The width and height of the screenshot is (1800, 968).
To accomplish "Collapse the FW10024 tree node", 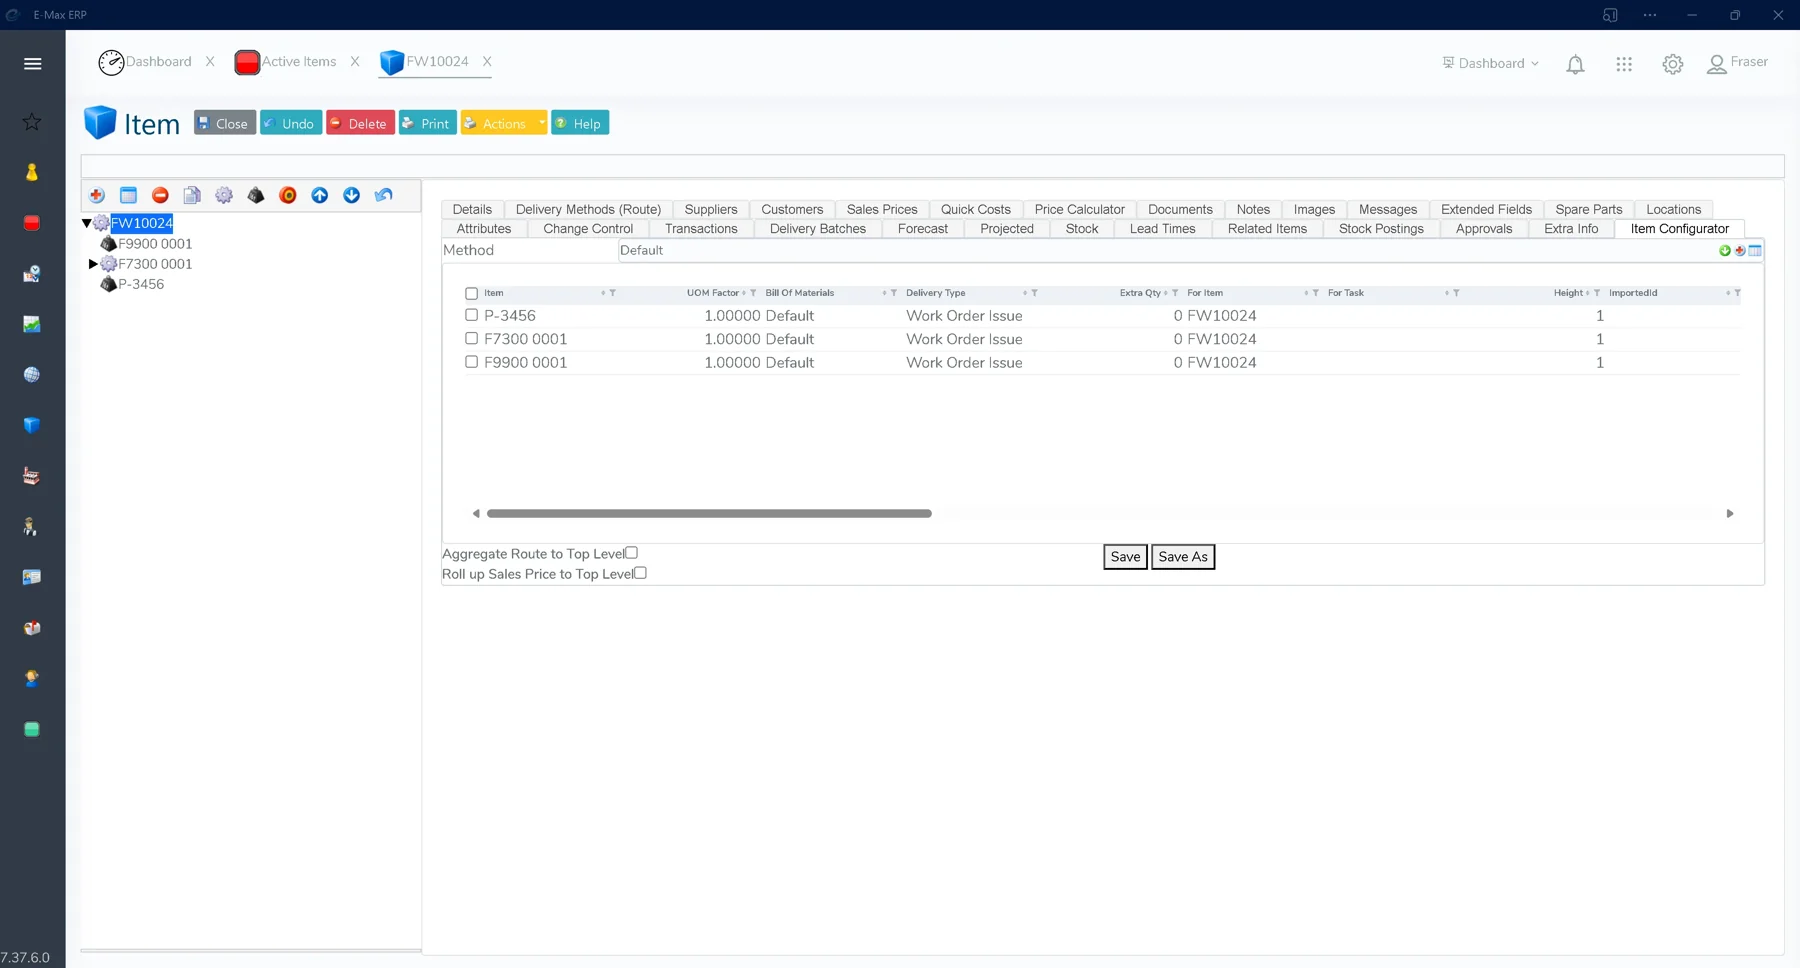I will click(87, 223).
